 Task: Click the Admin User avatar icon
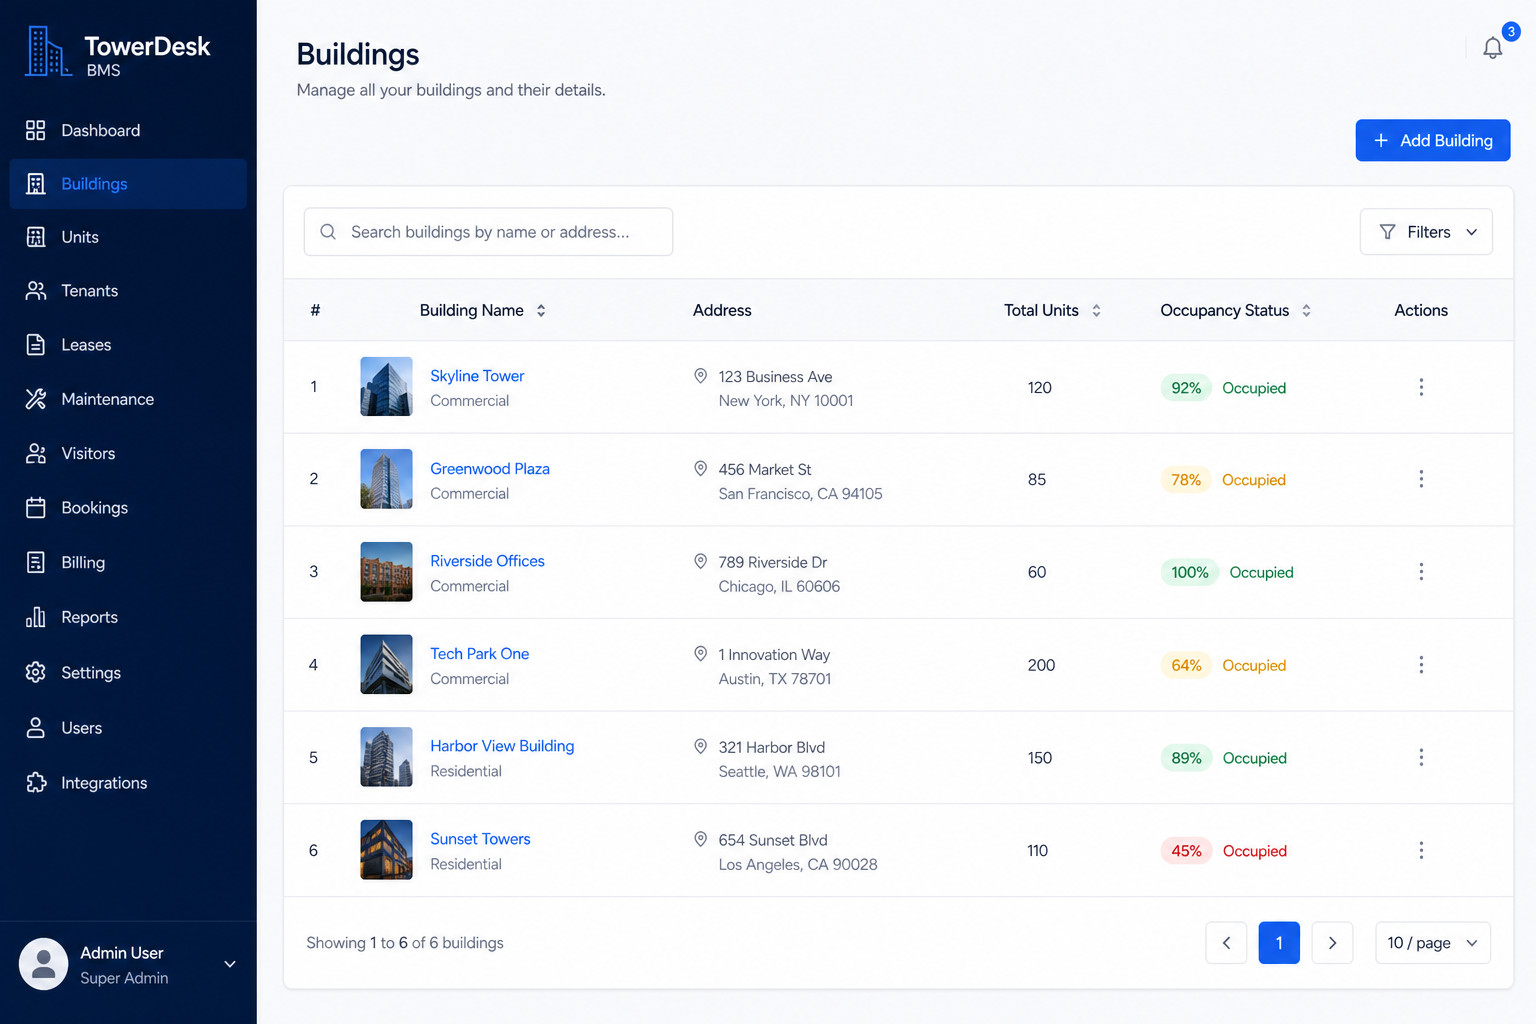(x=44, y=964)
